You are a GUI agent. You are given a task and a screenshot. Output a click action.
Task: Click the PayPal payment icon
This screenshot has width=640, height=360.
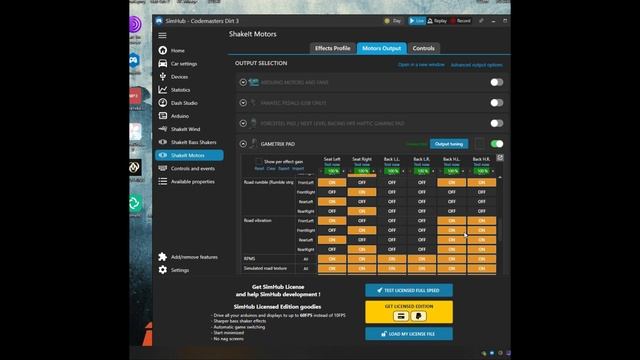click(x=418, y=316)
